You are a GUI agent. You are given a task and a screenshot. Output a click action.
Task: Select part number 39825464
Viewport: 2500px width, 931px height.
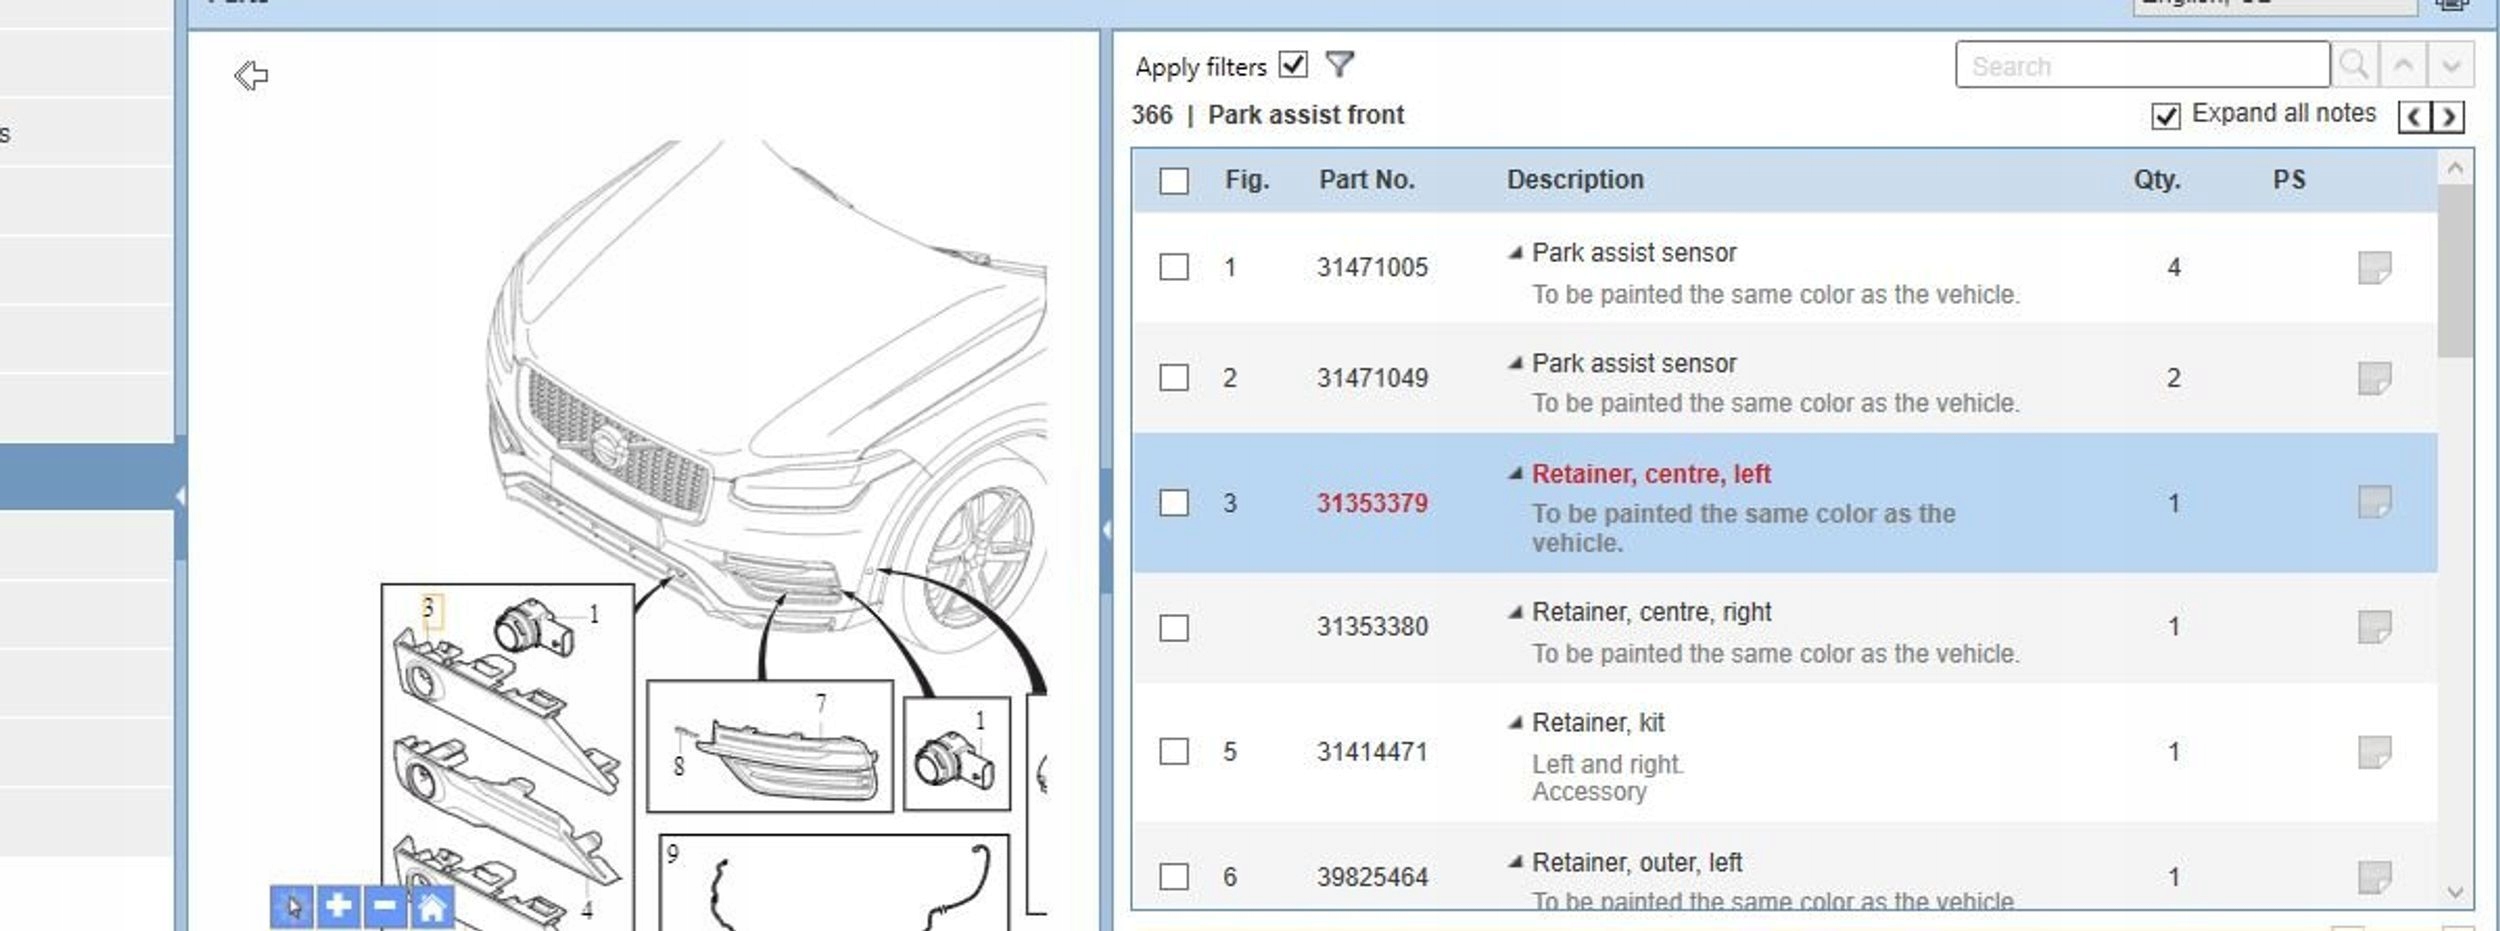1372,878
